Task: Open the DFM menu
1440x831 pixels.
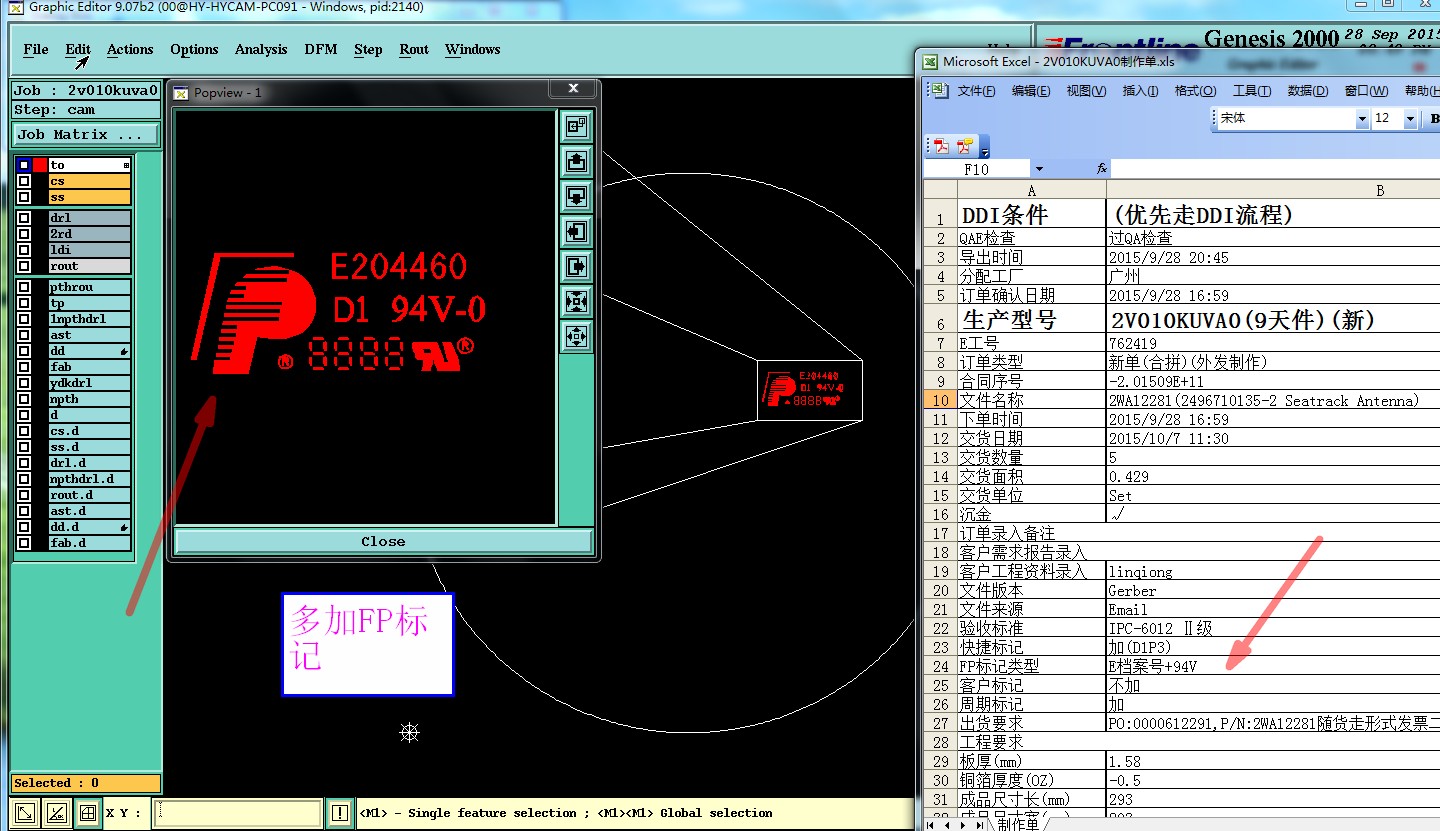Action: (x=321, y=49)
